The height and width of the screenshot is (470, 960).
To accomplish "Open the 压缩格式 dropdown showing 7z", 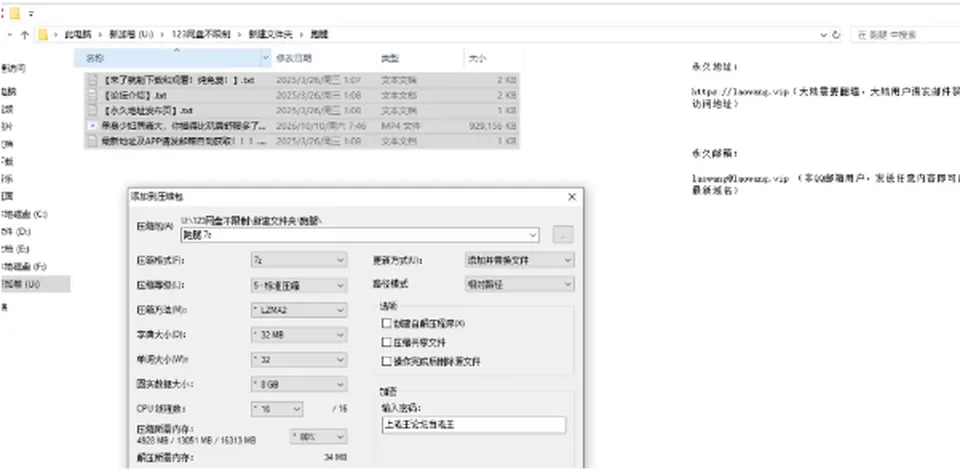I will click(x=299, y=260).
